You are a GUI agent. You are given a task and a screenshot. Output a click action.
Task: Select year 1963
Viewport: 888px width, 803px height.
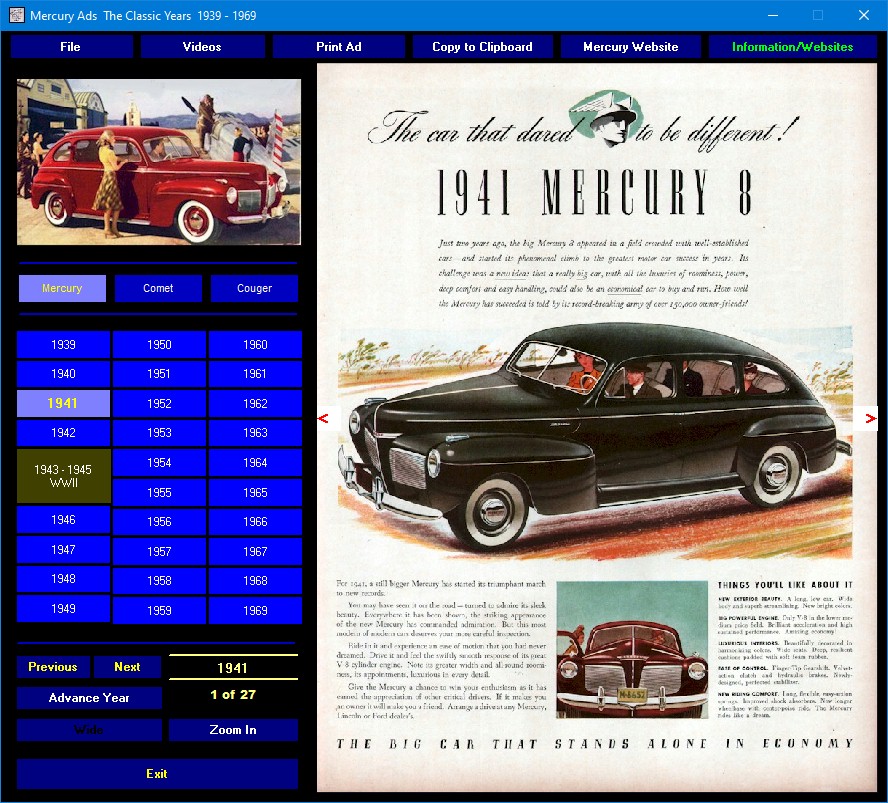255,433
